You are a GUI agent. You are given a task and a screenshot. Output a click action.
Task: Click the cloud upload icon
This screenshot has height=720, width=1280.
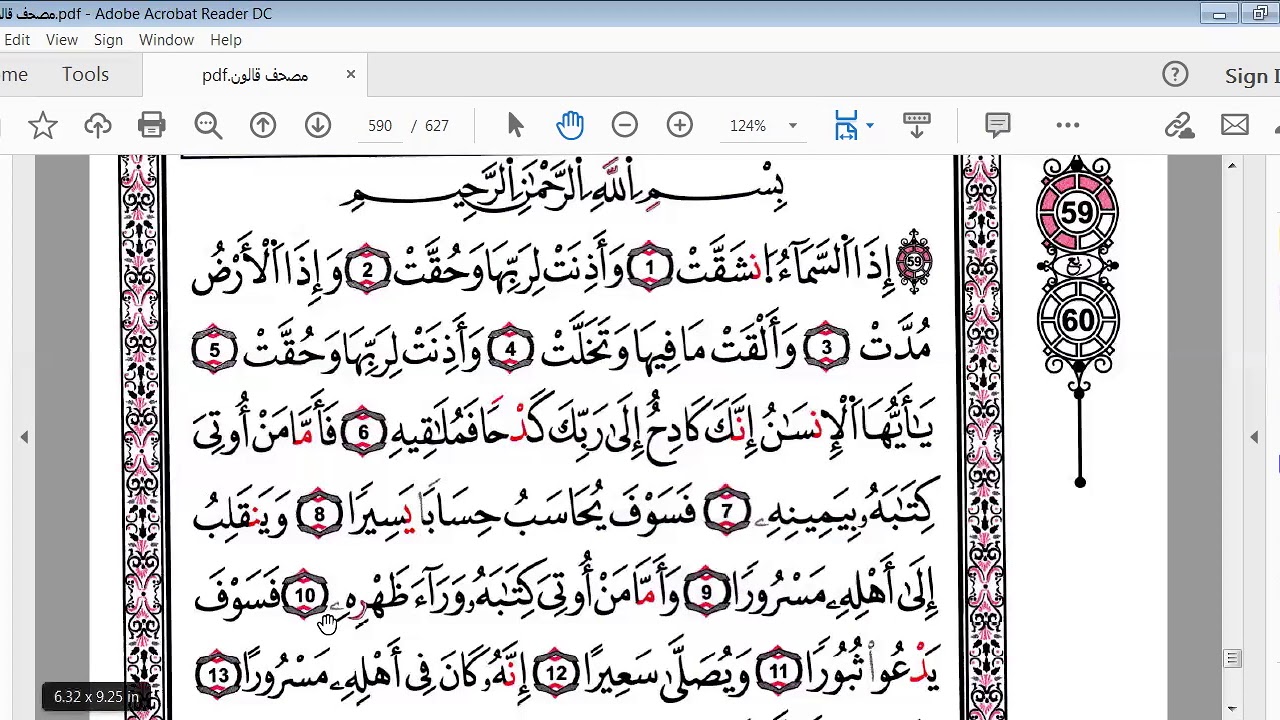(97, 125)
